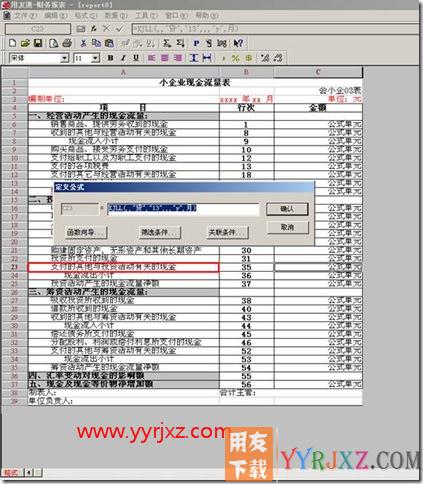Select the title cell 小企业现金流量表

click(x=195, y=82)
